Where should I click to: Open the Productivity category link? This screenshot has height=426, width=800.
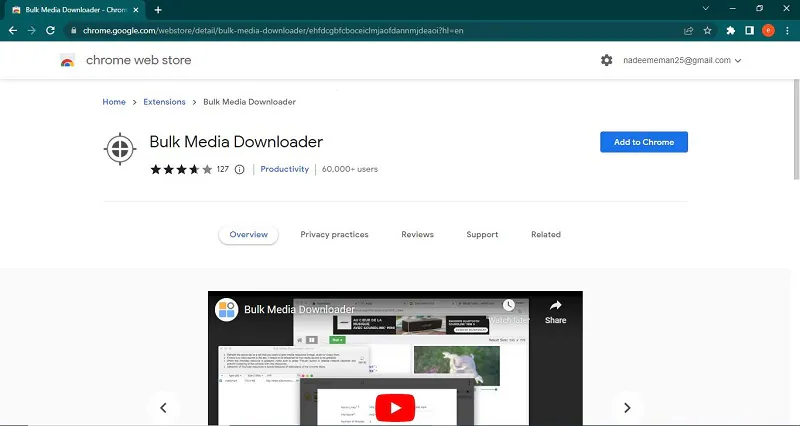(x=285, y=169)
